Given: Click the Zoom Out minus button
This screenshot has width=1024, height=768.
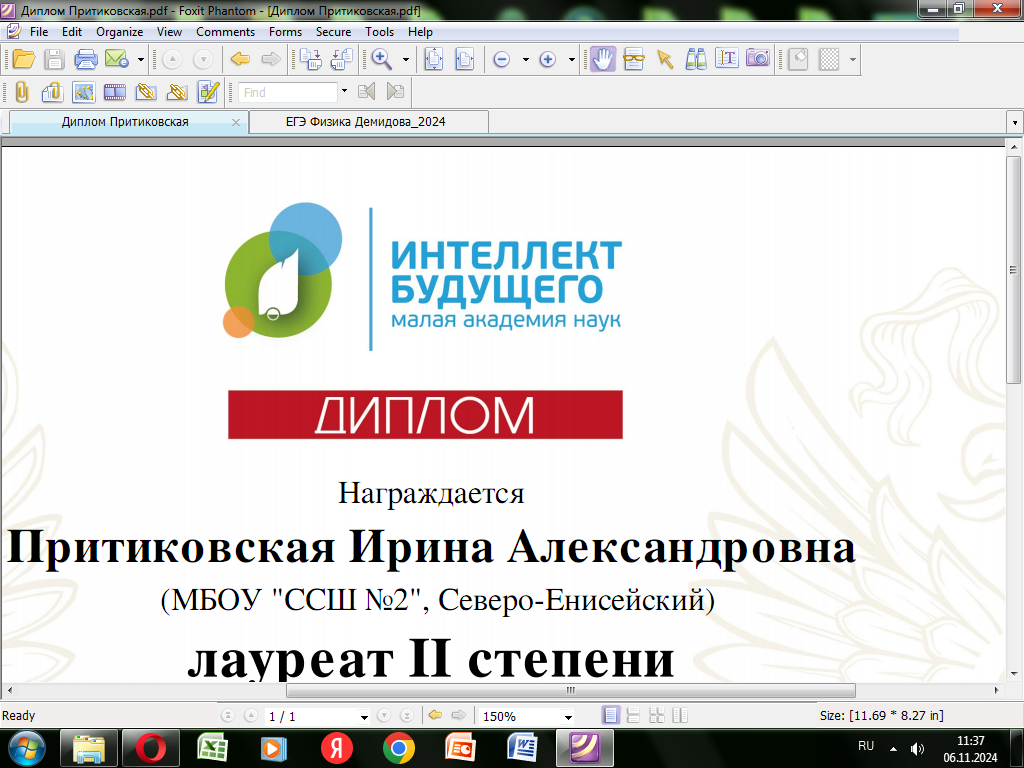Looking at the screenshot, I should pos(502,59).
